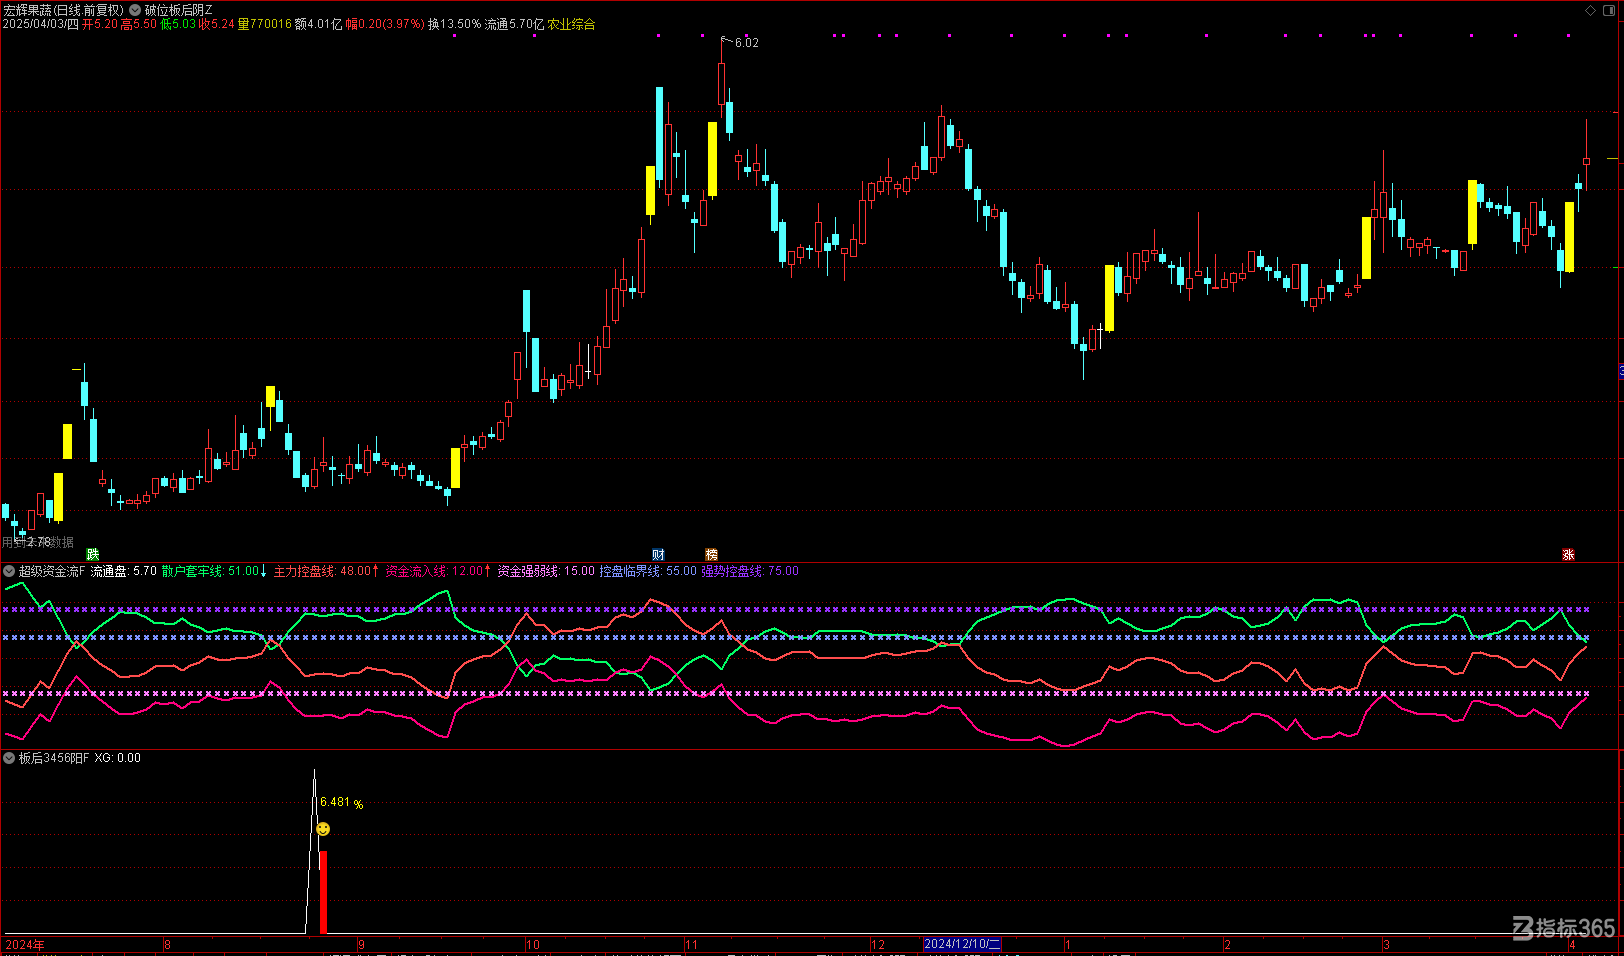Click the 超级资金流F panel title

coord(52,571)
